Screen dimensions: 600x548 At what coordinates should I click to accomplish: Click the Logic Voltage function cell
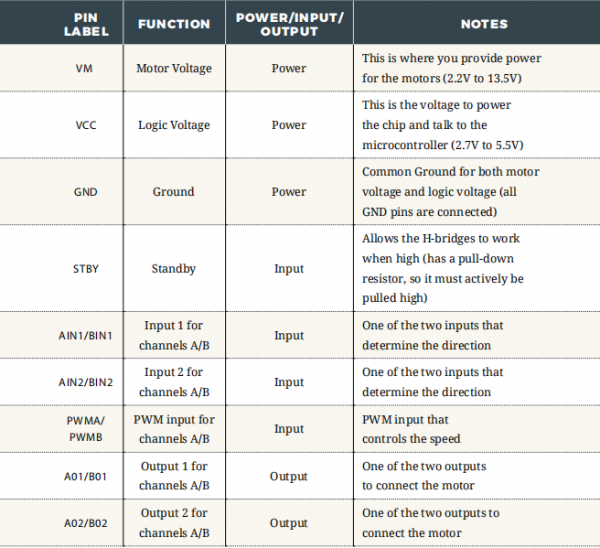click(x=174, y=125)
